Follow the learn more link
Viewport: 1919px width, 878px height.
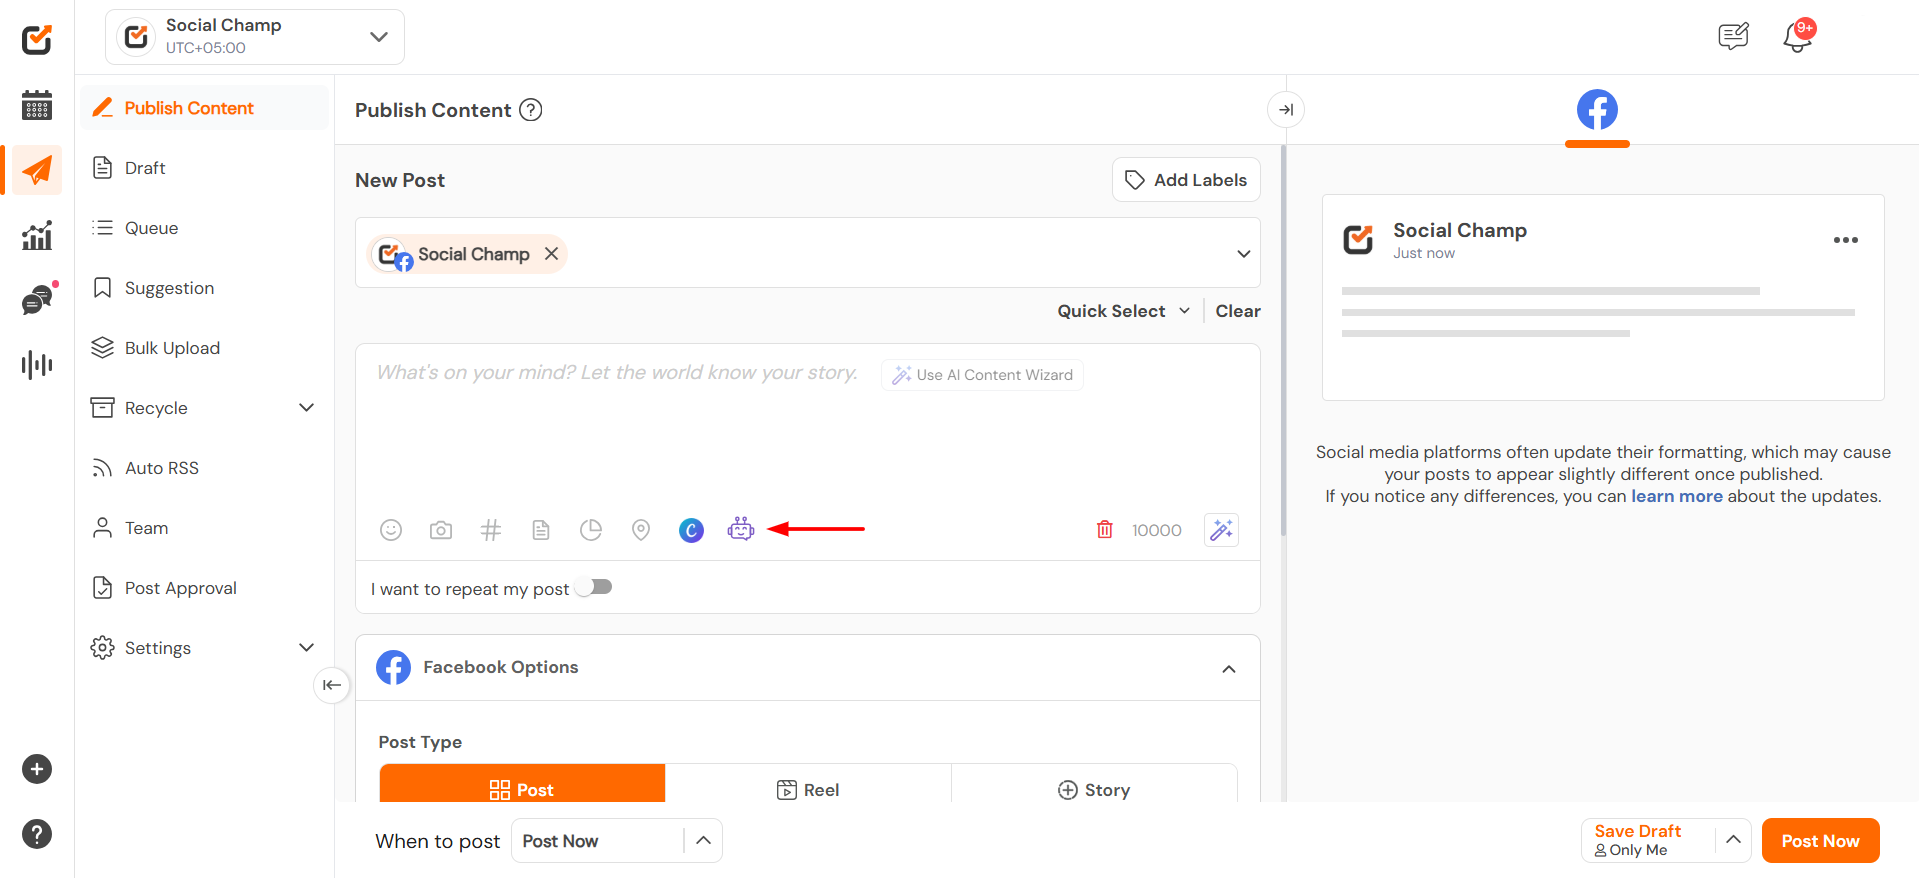[x=1677, y=496]
